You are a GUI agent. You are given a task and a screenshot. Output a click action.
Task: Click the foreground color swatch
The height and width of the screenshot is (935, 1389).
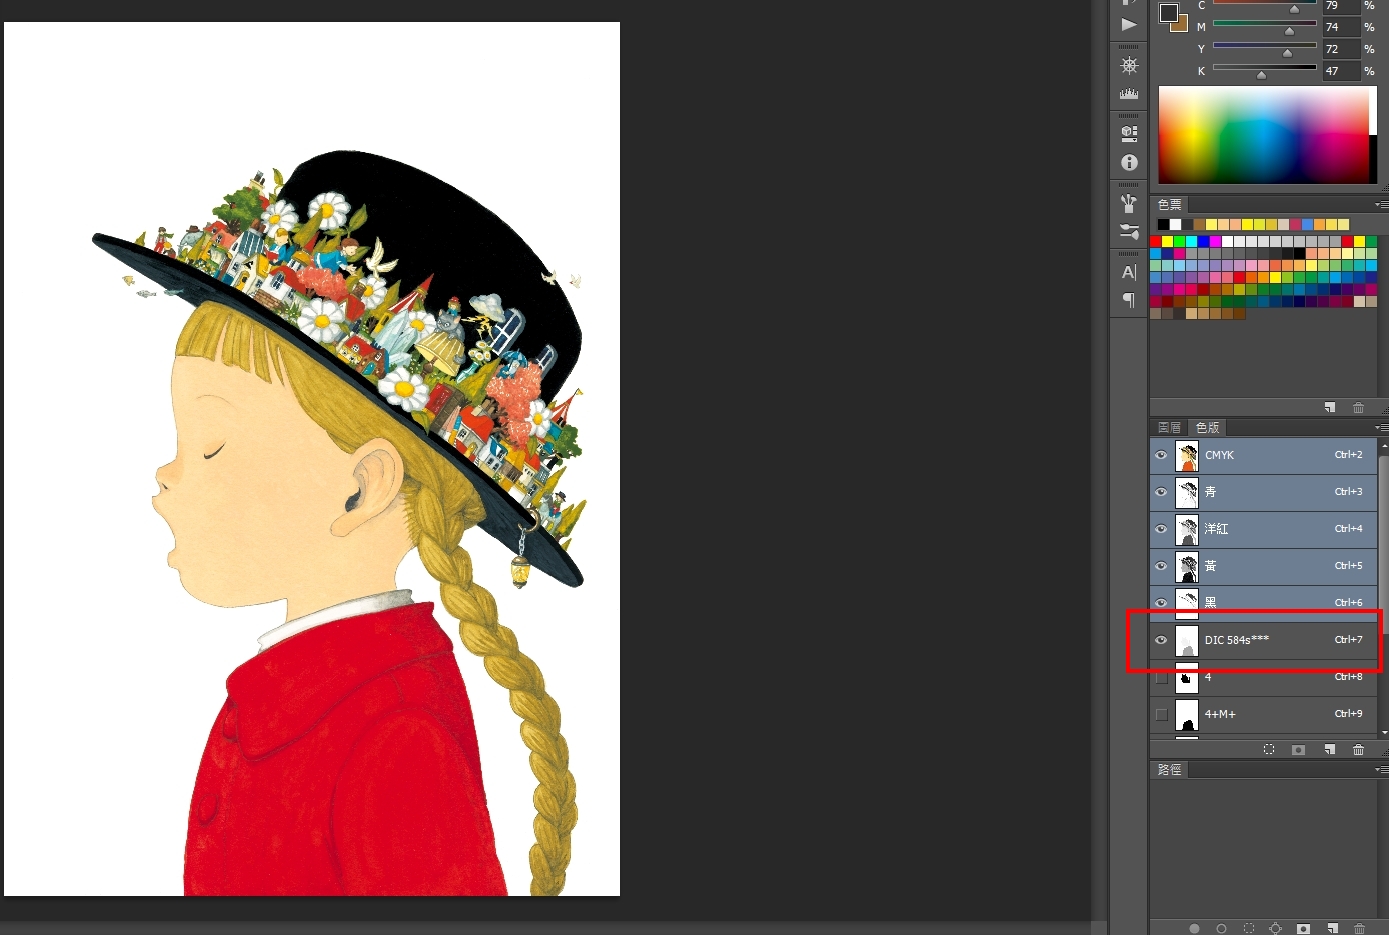1168,12
